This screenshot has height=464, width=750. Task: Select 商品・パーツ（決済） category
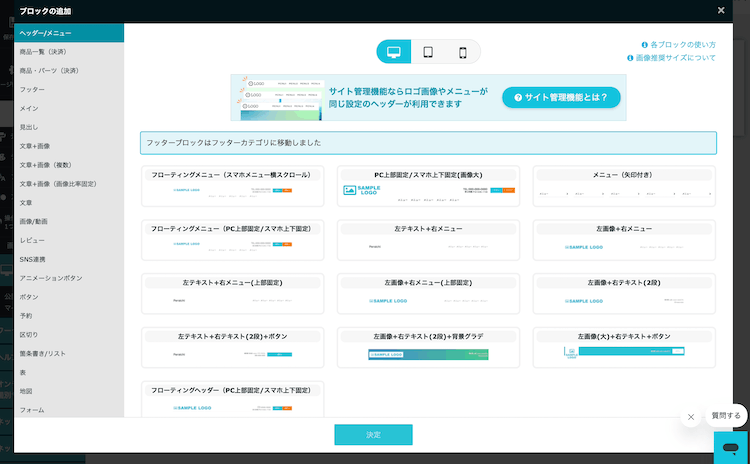(69, 70)
